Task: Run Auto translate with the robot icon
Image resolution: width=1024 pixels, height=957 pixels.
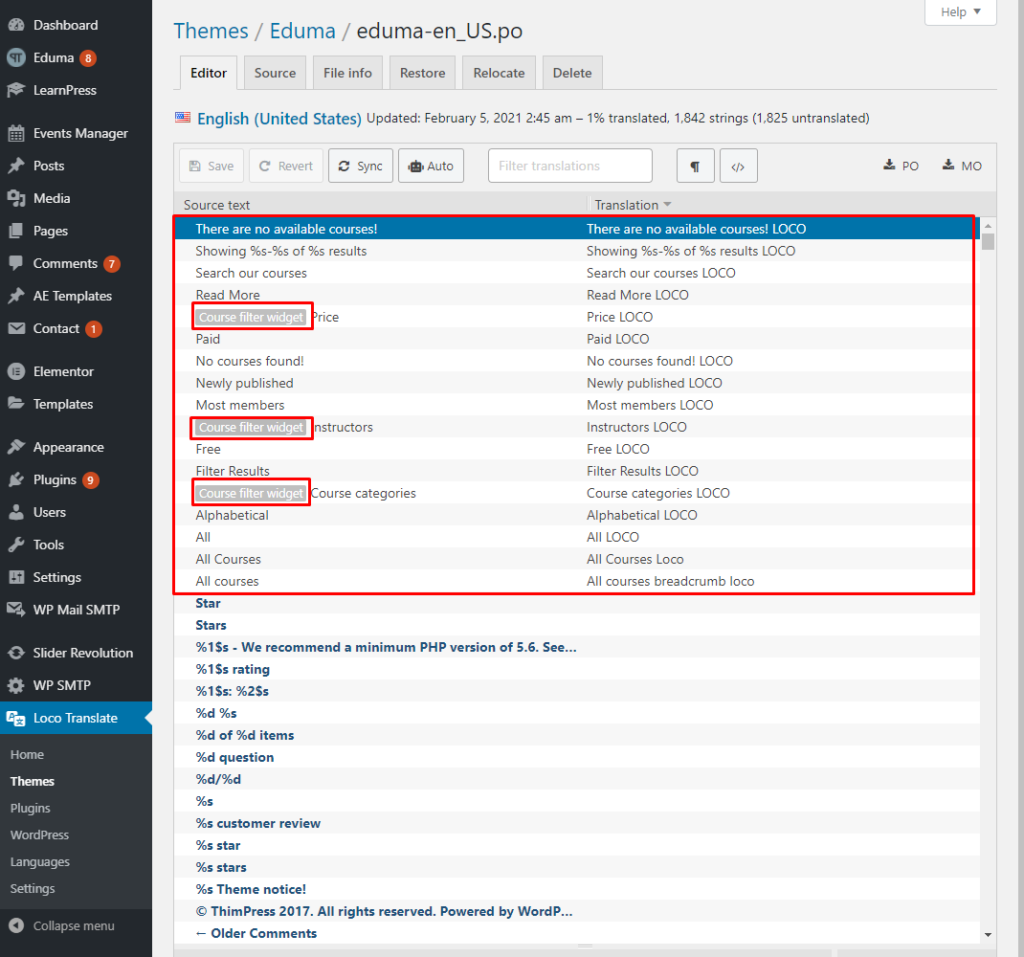Action: [x=431, y=165]
